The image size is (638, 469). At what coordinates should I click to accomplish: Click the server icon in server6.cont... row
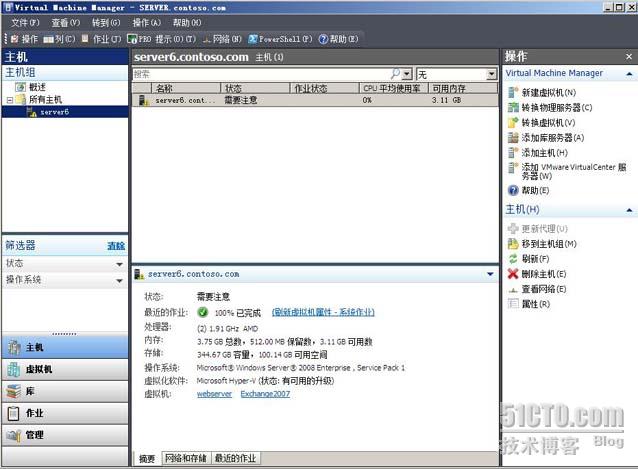(x=143, y=100)
